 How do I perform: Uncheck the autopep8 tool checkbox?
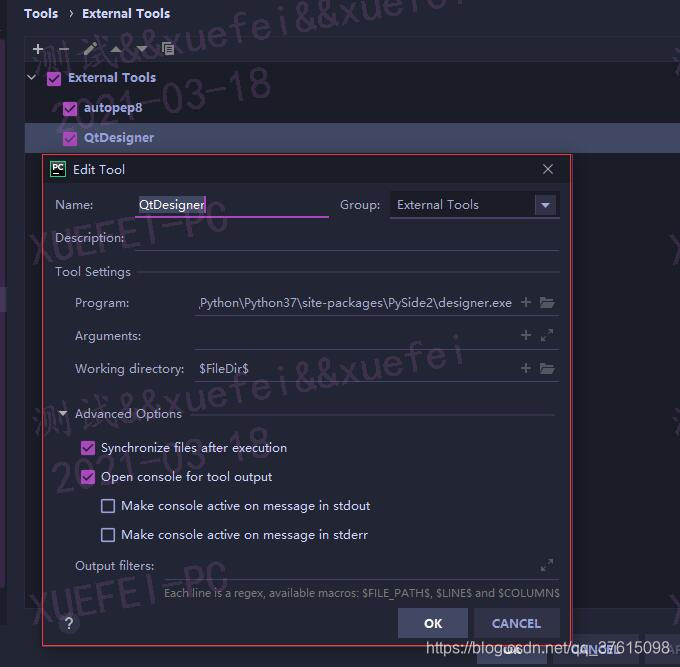click(70, 108)
